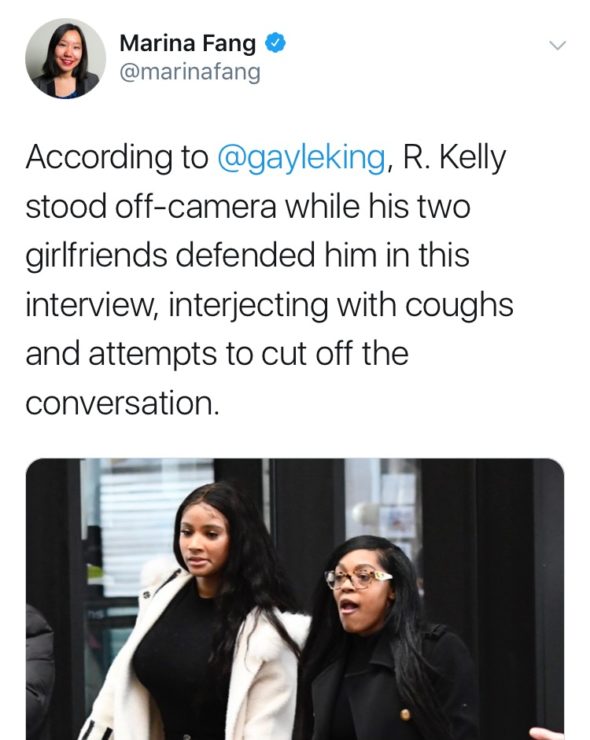This screenshot has width=590, height=740.
Task: Select the word "girlfriends" in tweet
Action: tap(96, 255)
